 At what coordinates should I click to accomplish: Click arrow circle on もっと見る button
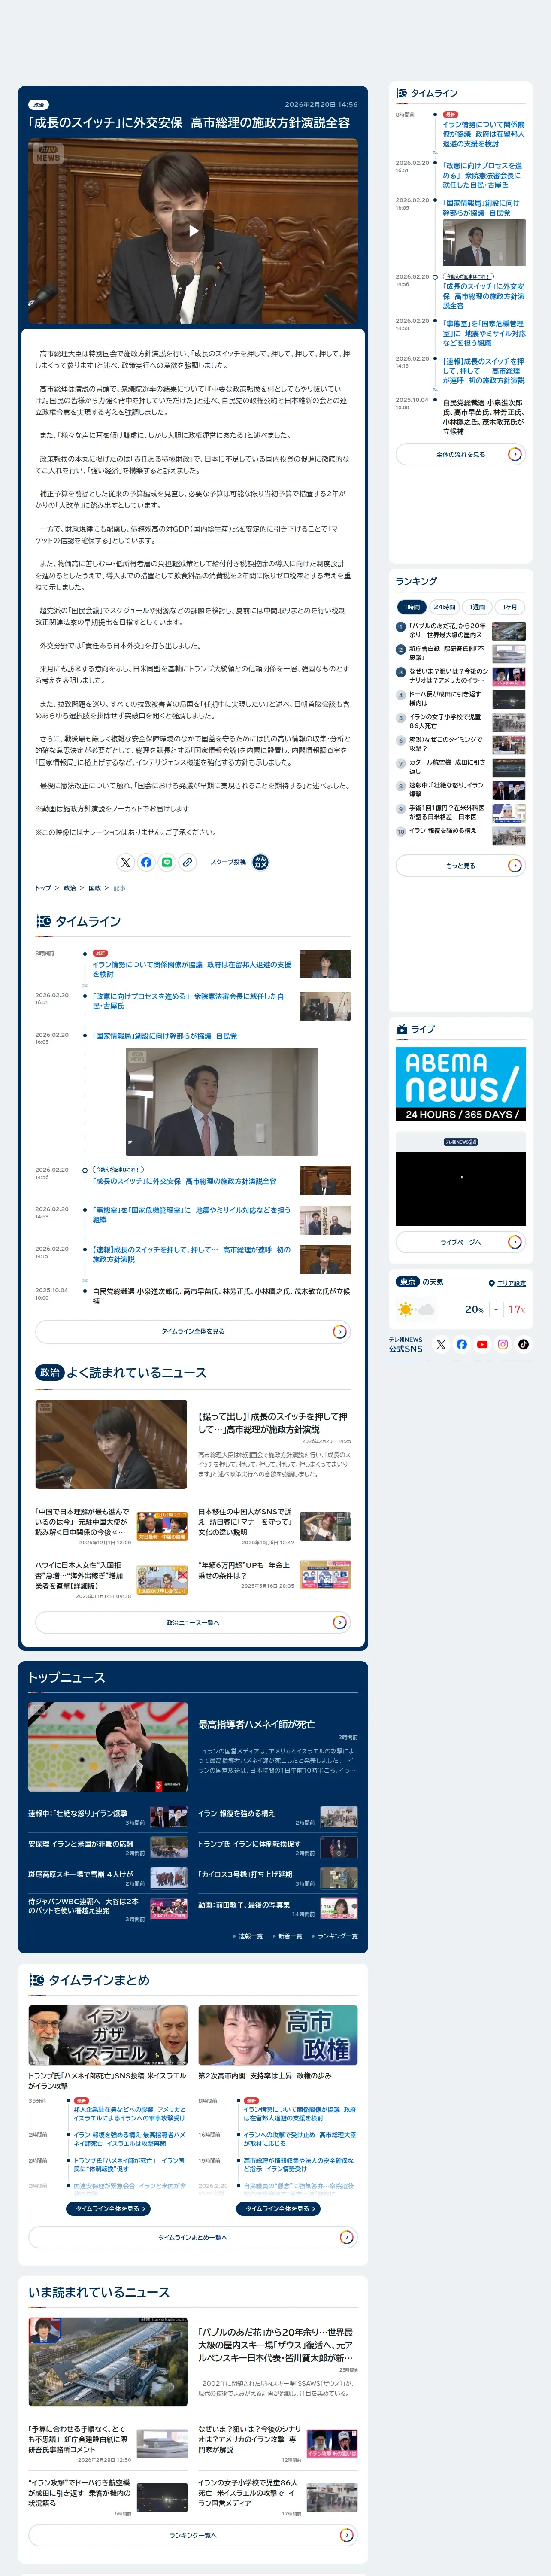click(x=514, y=865)
